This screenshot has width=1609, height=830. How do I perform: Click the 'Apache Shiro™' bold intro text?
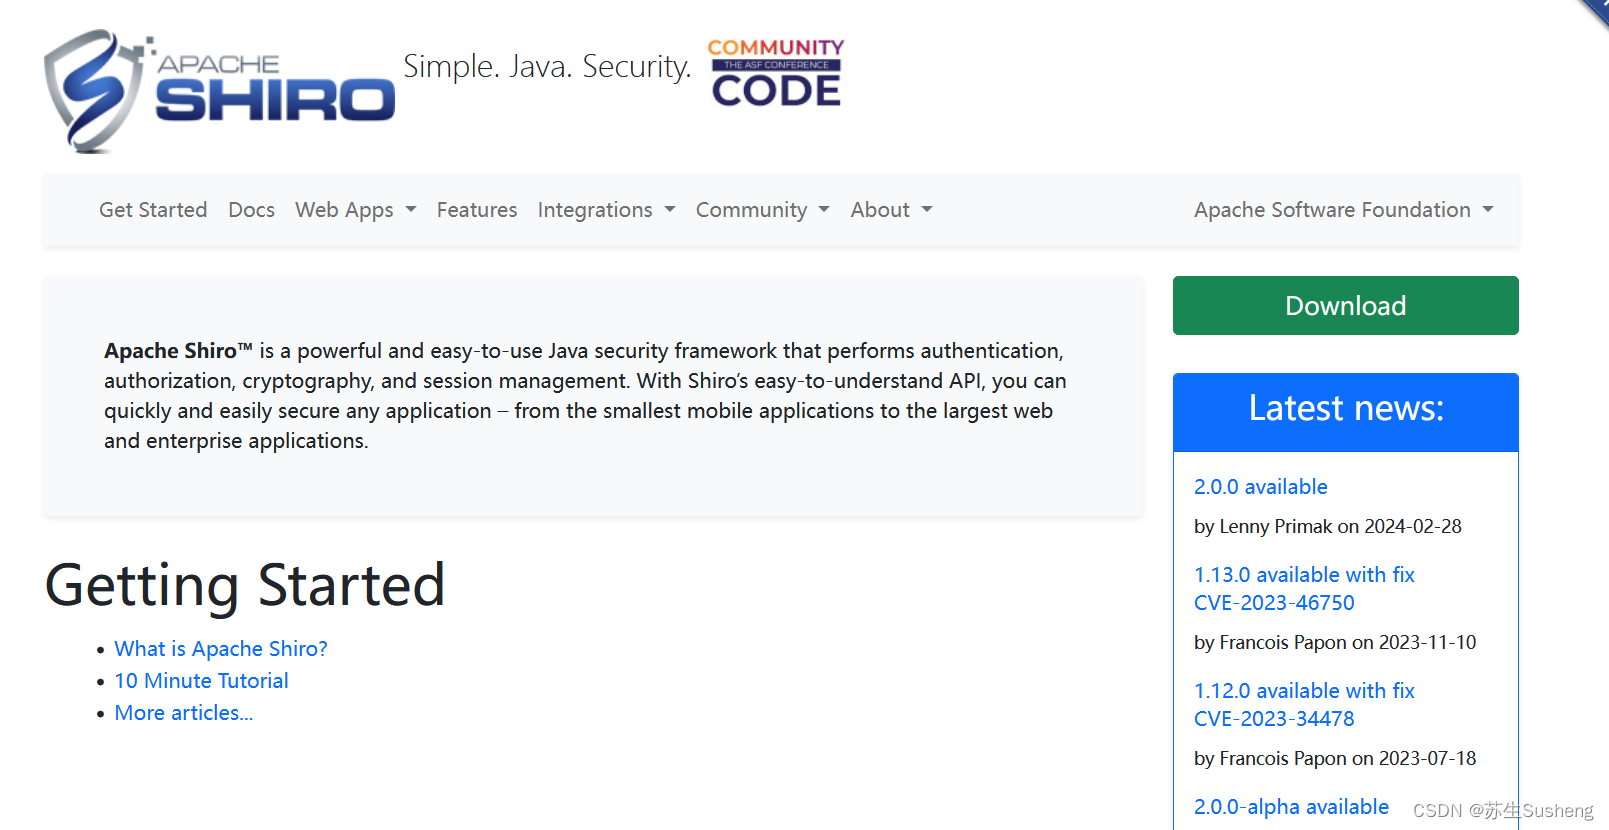[178, 351]
